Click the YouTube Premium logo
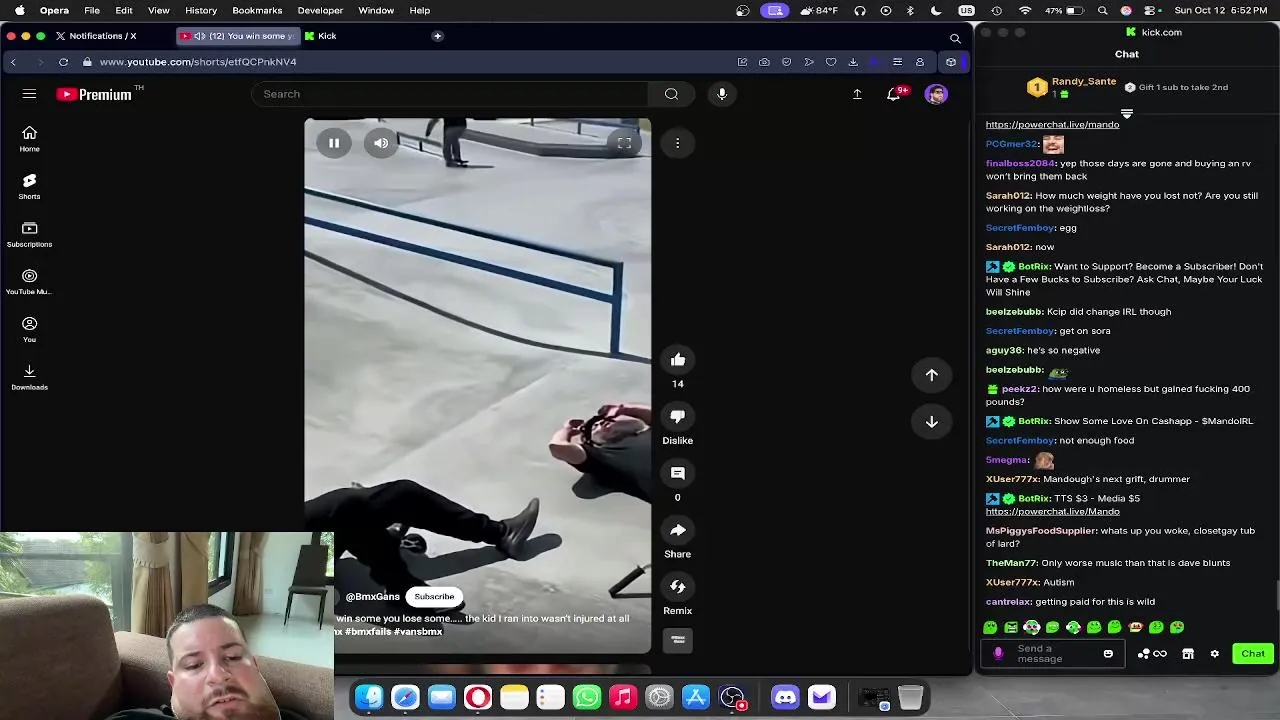The height and width of the screenshot is (720, 1280). [x=94, y=94]
